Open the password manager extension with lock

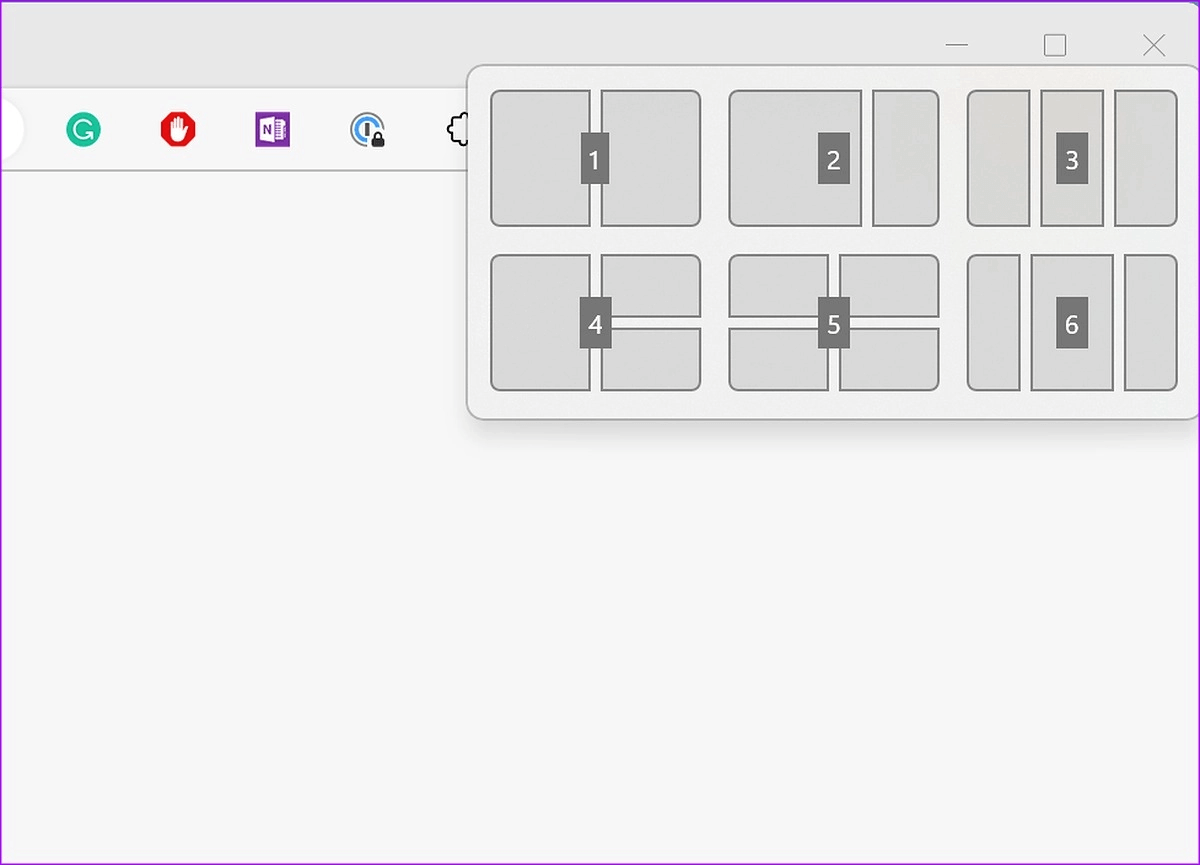(367, 130)
